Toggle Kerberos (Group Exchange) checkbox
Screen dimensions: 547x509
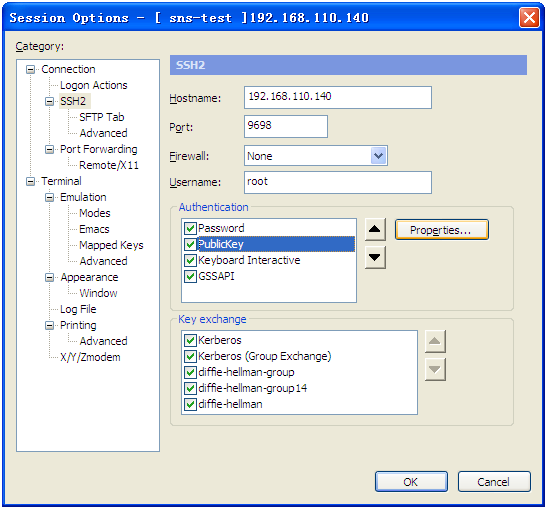click(x=190, y=356)
